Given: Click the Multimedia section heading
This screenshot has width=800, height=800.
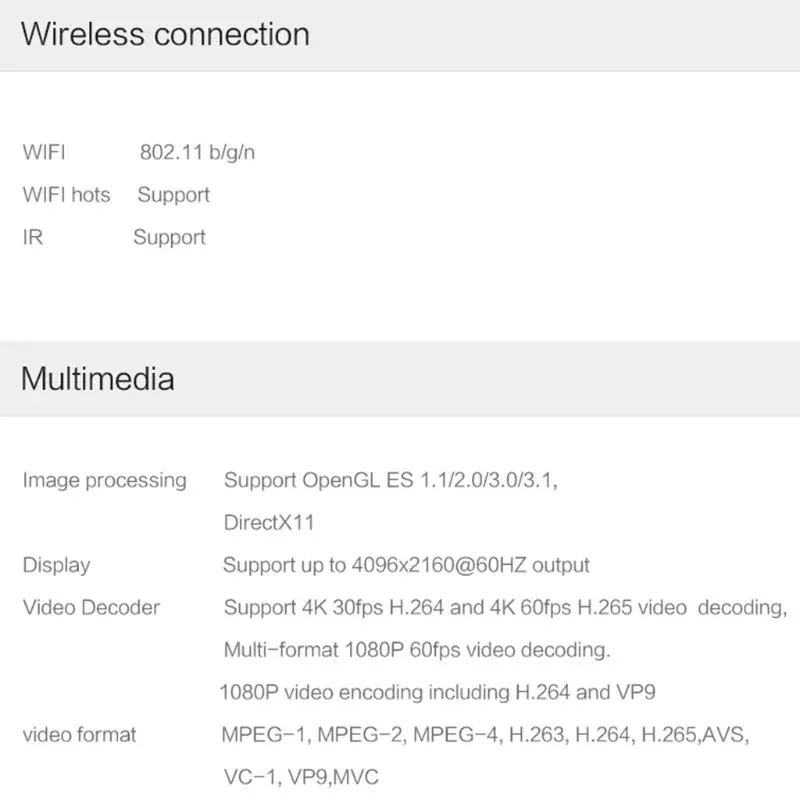Looking at the screenshot, I should [97, 379].
